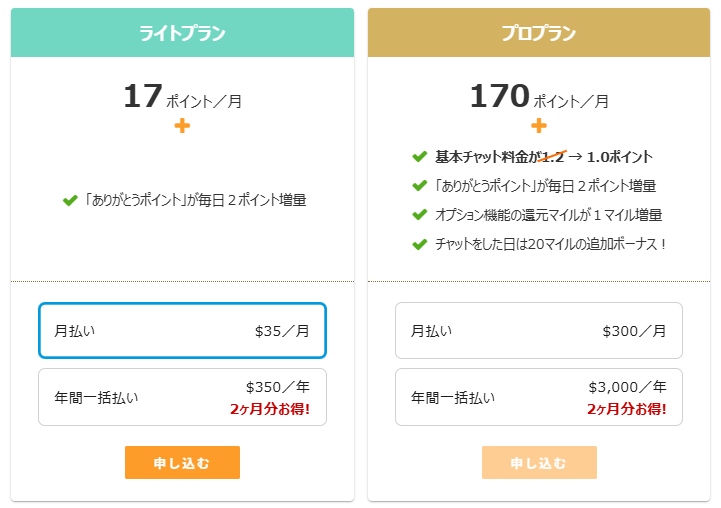Click the struck-through 1.2 price text
This screenshot has height=508, width=721.
tap(553, 156)
